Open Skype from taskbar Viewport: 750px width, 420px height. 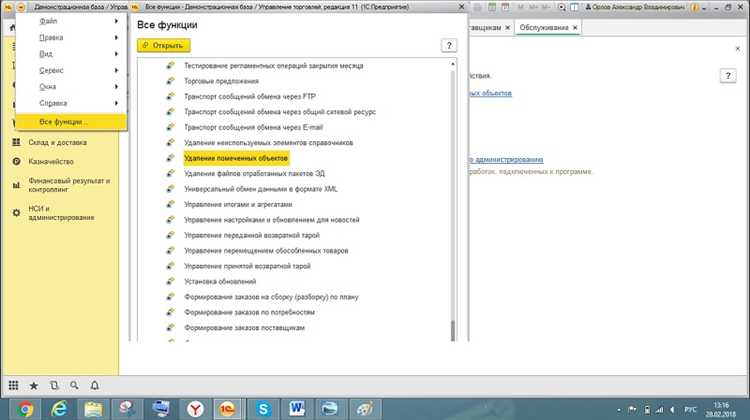(263, 409)
